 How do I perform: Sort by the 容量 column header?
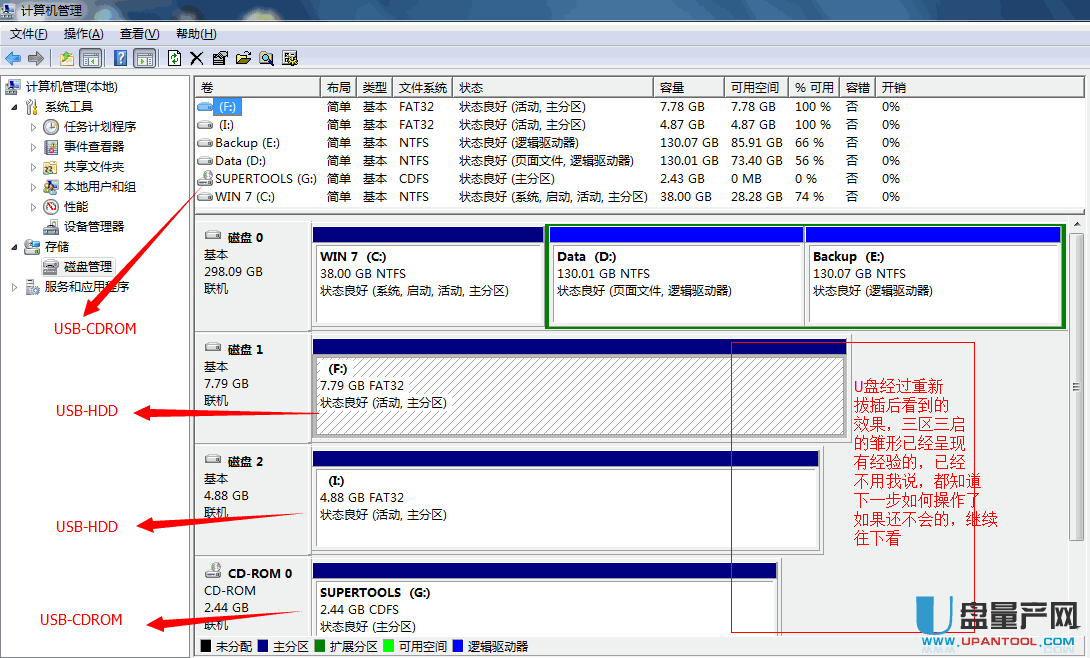coord(672,87)
